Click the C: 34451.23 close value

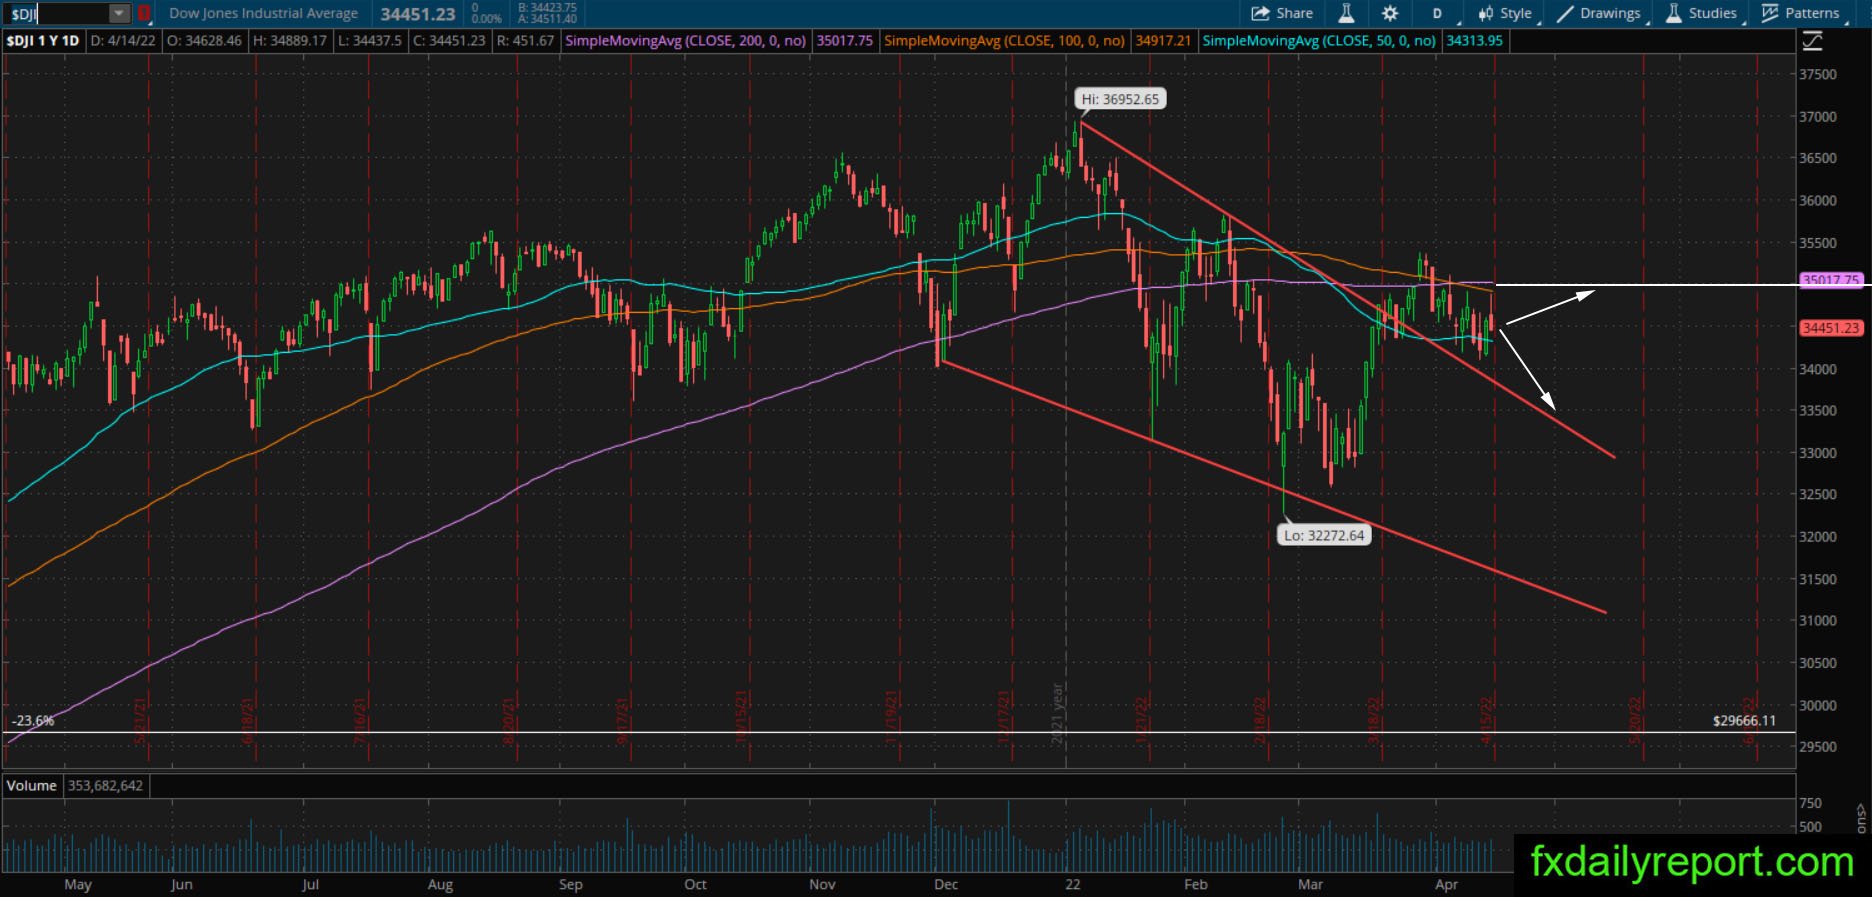tap(449, 41)
